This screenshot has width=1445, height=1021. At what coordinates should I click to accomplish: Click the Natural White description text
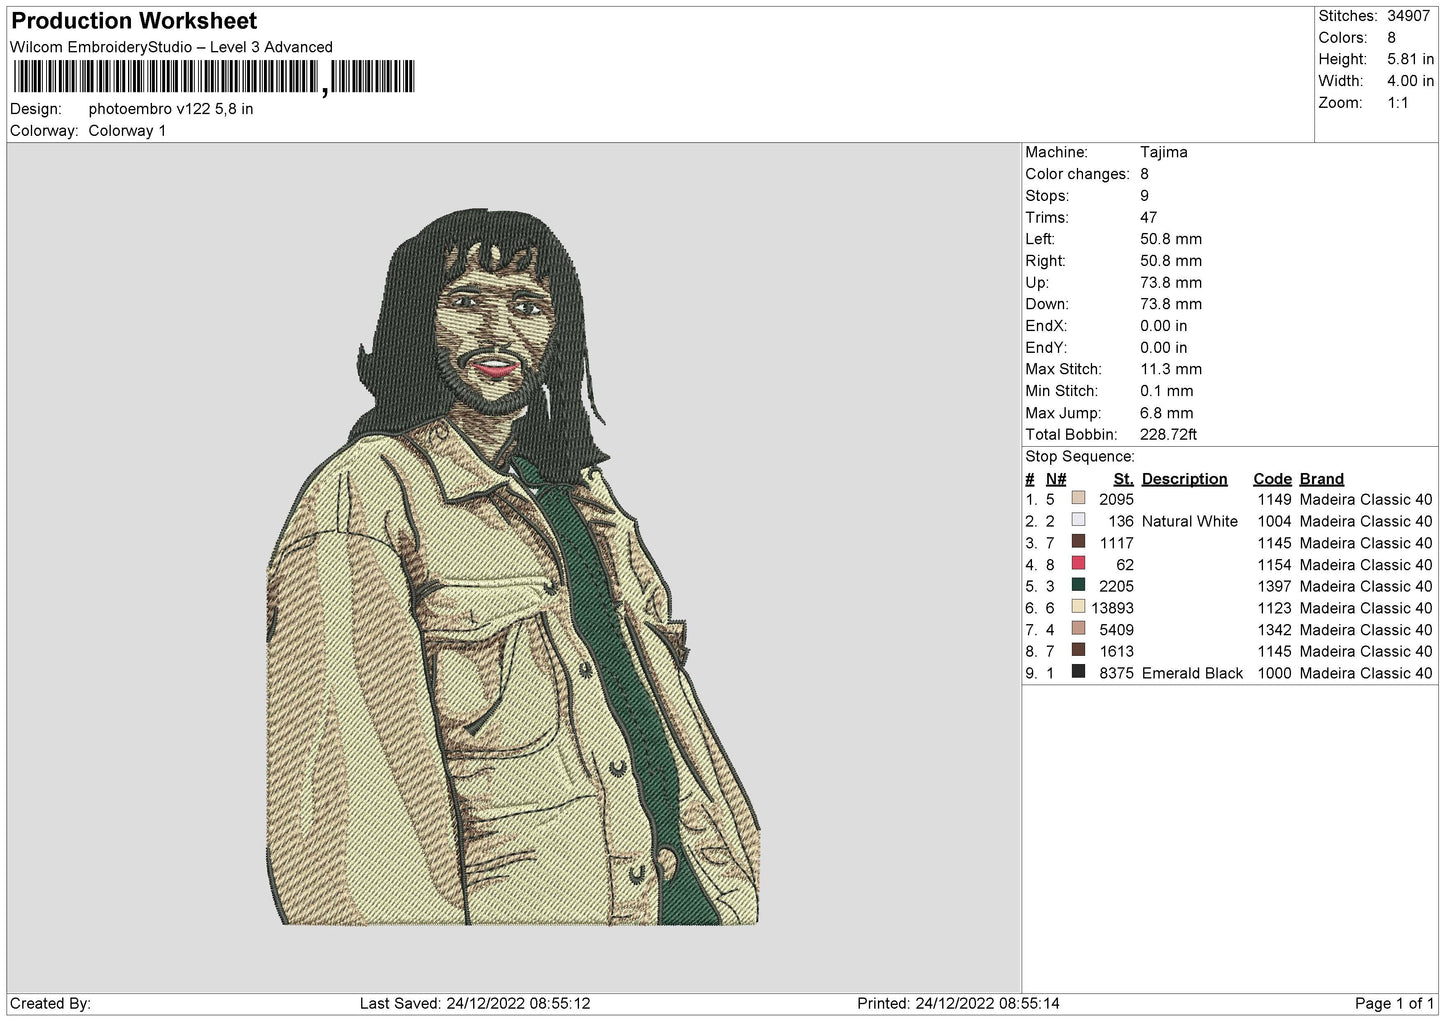[x=1190, y=522]
